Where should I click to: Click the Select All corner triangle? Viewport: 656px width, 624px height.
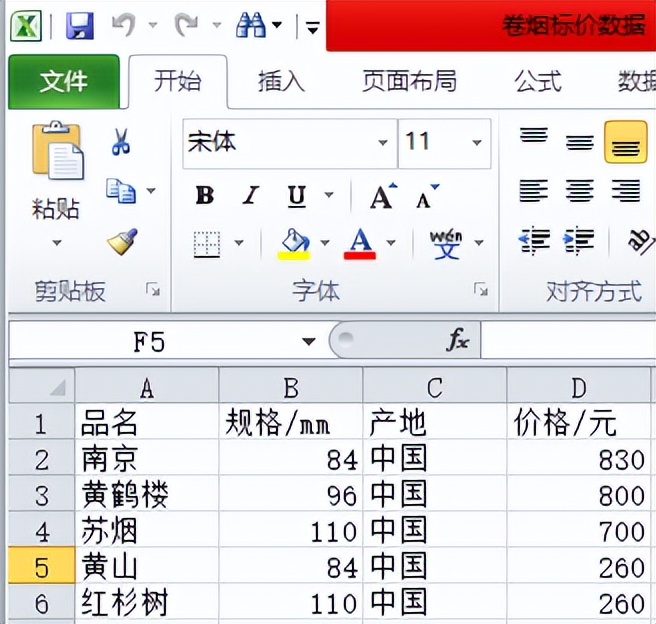pos(41,386)
